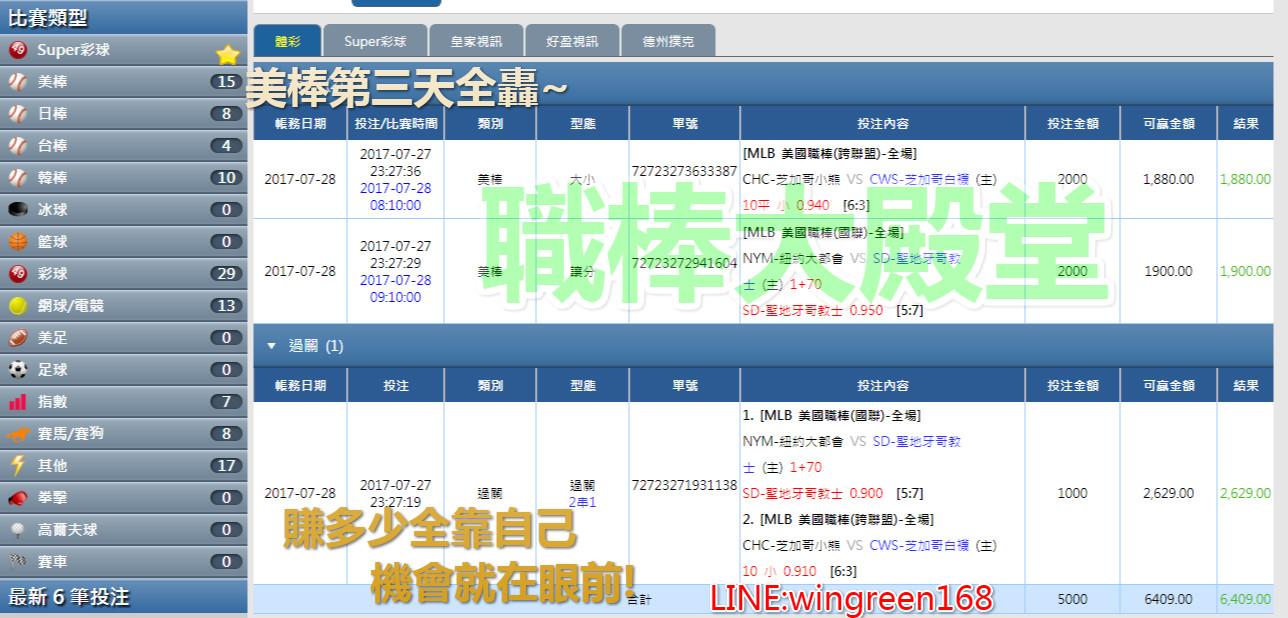Screen dimensions: 1288x618
Task: Select the 賽馬/賽狗 horse icon
Action: (18, 434)
